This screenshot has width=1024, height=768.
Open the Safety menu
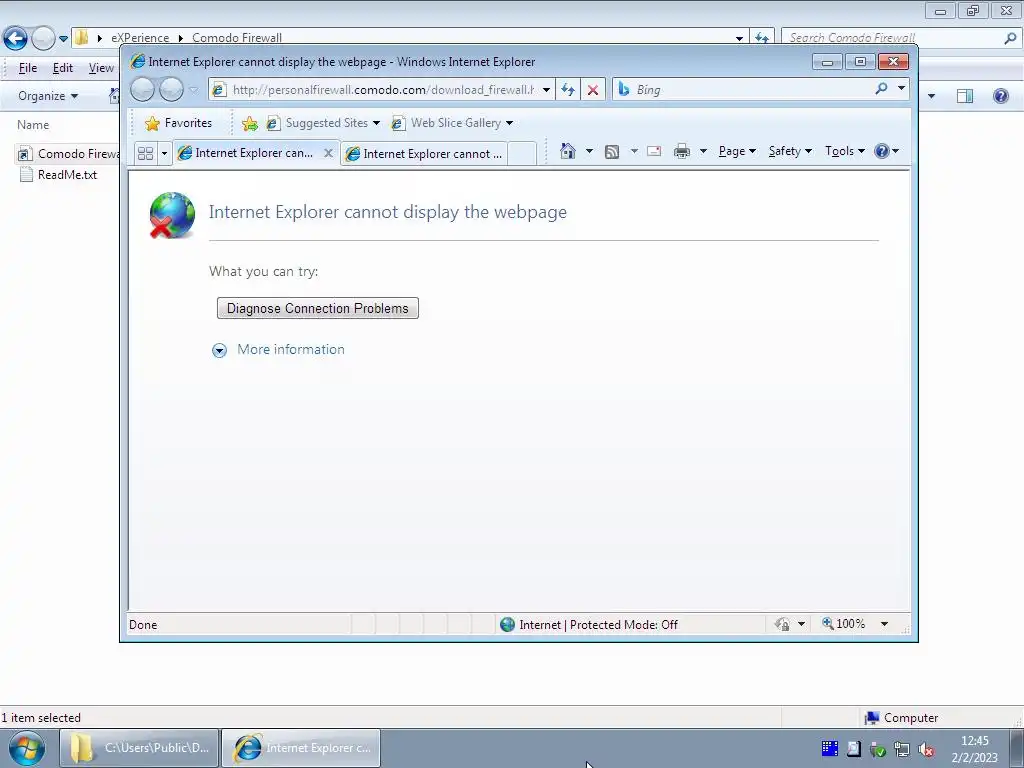(x=790, y=151)
